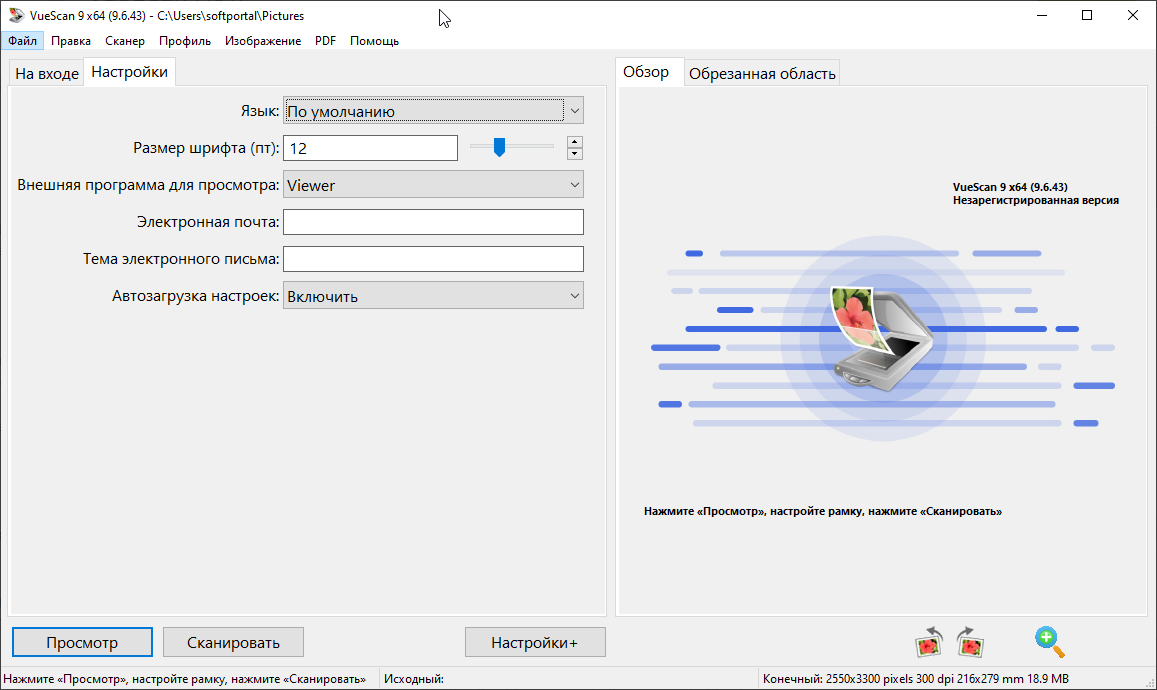1157x690 pixels.
Task: Click the Автозагрузка настроек: label
Action: click(196, 295)
